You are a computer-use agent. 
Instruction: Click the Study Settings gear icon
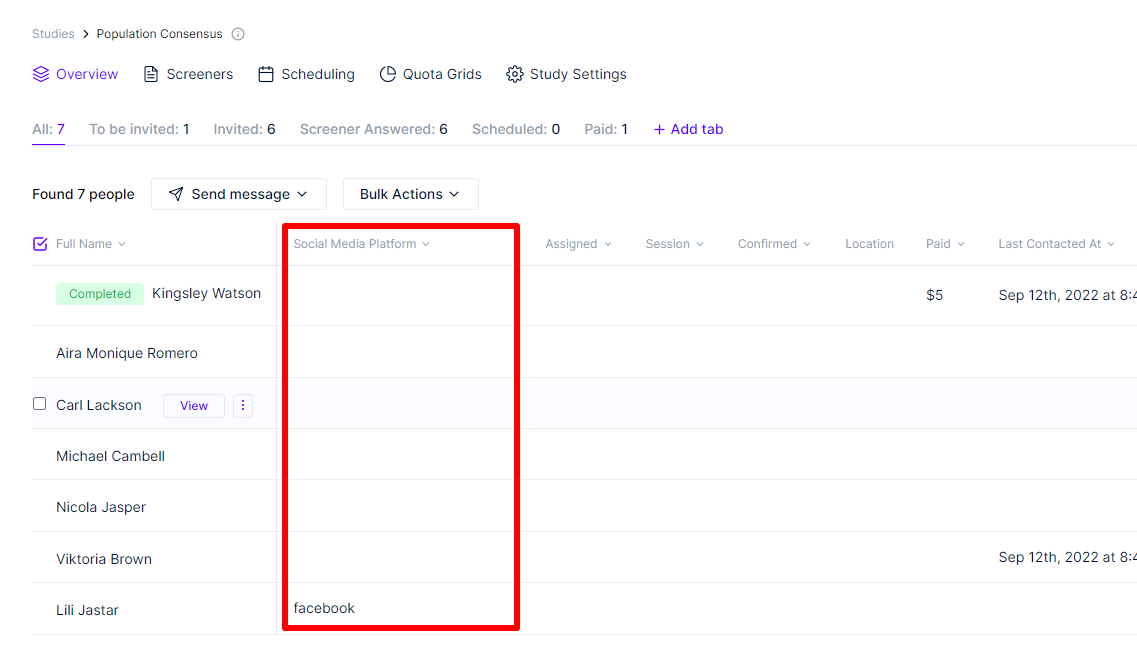(515, 74)
